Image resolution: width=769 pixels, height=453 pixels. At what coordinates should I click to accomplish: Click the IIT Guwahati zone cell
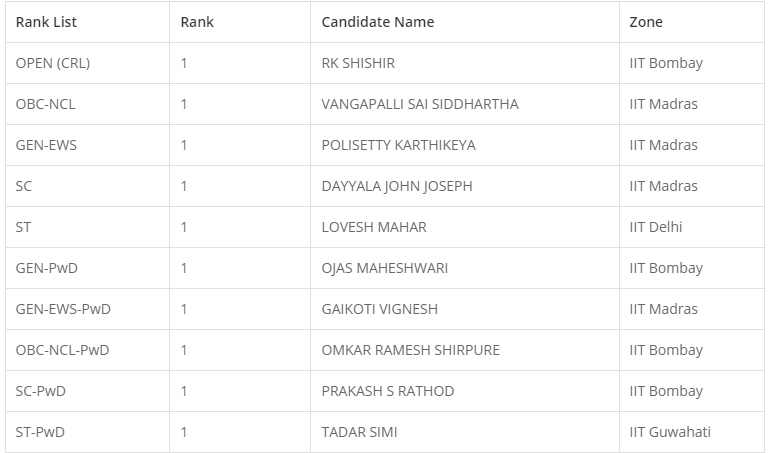[x=670, y=432]
